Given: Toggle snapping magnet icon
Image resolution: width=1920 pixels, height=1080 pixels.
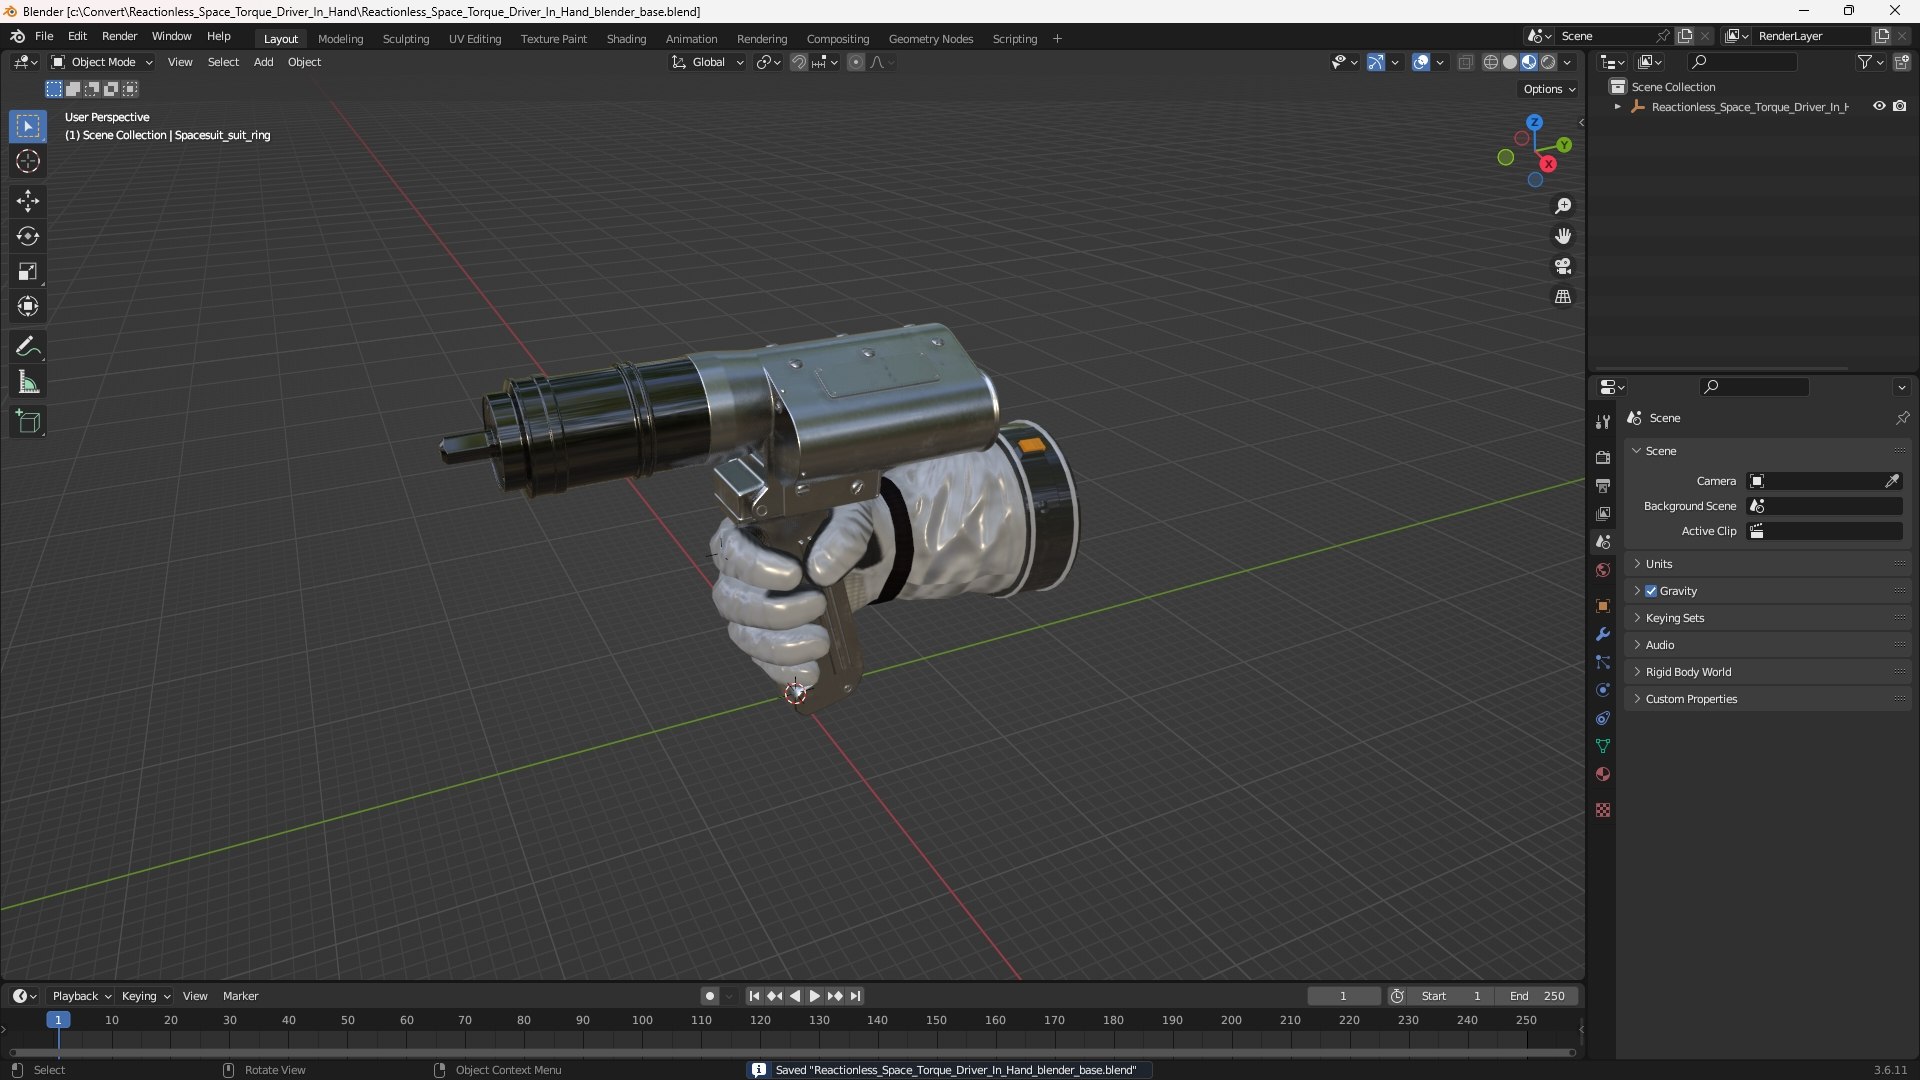Looking at the screenshot, I should (x=798, y=62).
